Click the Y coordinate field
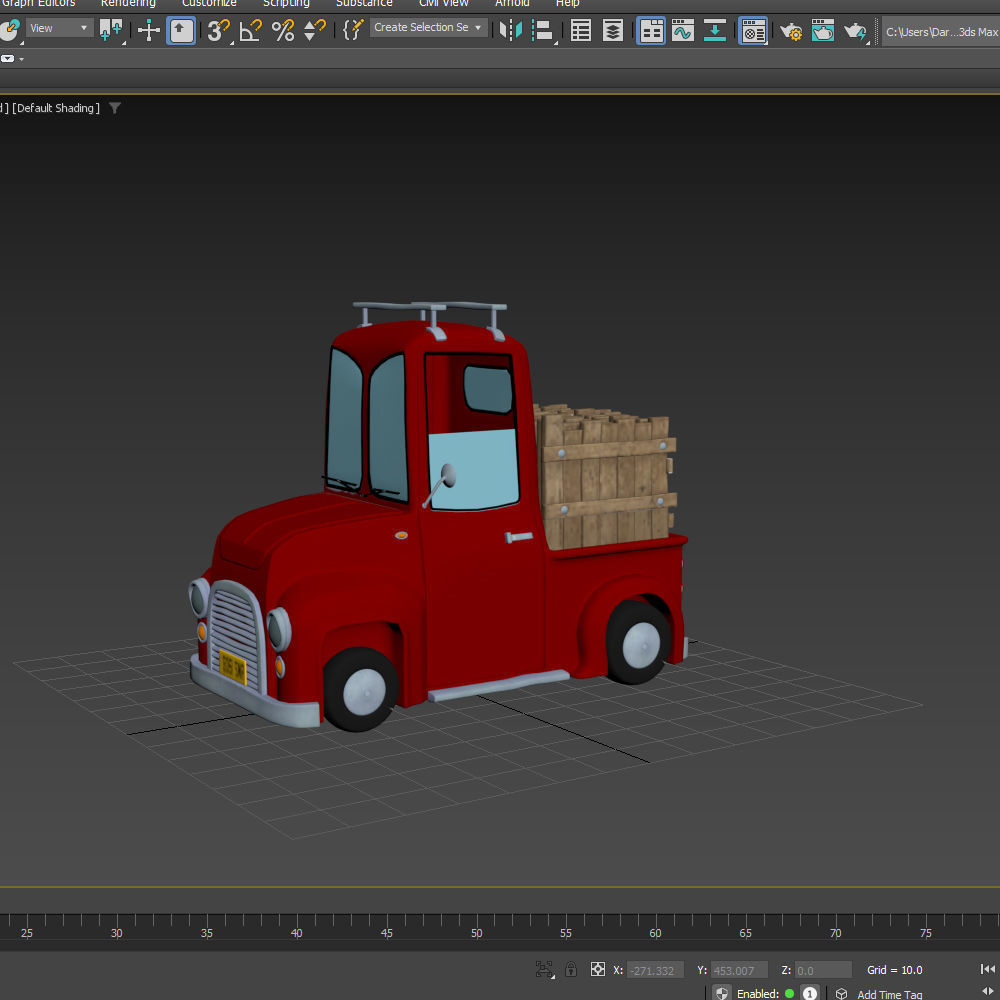1000x1000 pixels. coord(739,970)
